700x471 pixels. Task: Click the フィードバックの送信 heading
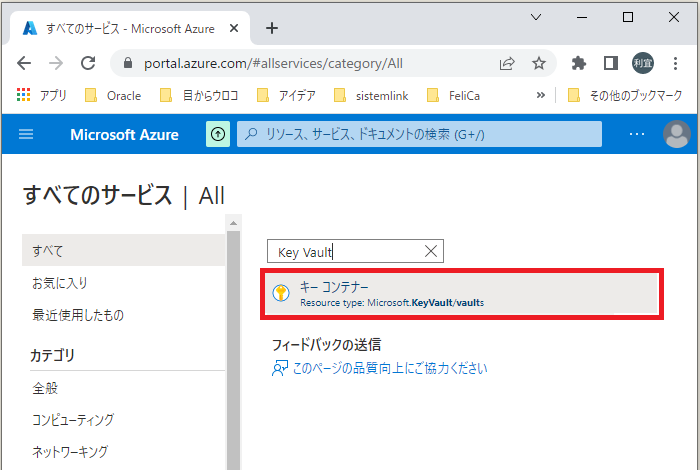coord(326,345)
